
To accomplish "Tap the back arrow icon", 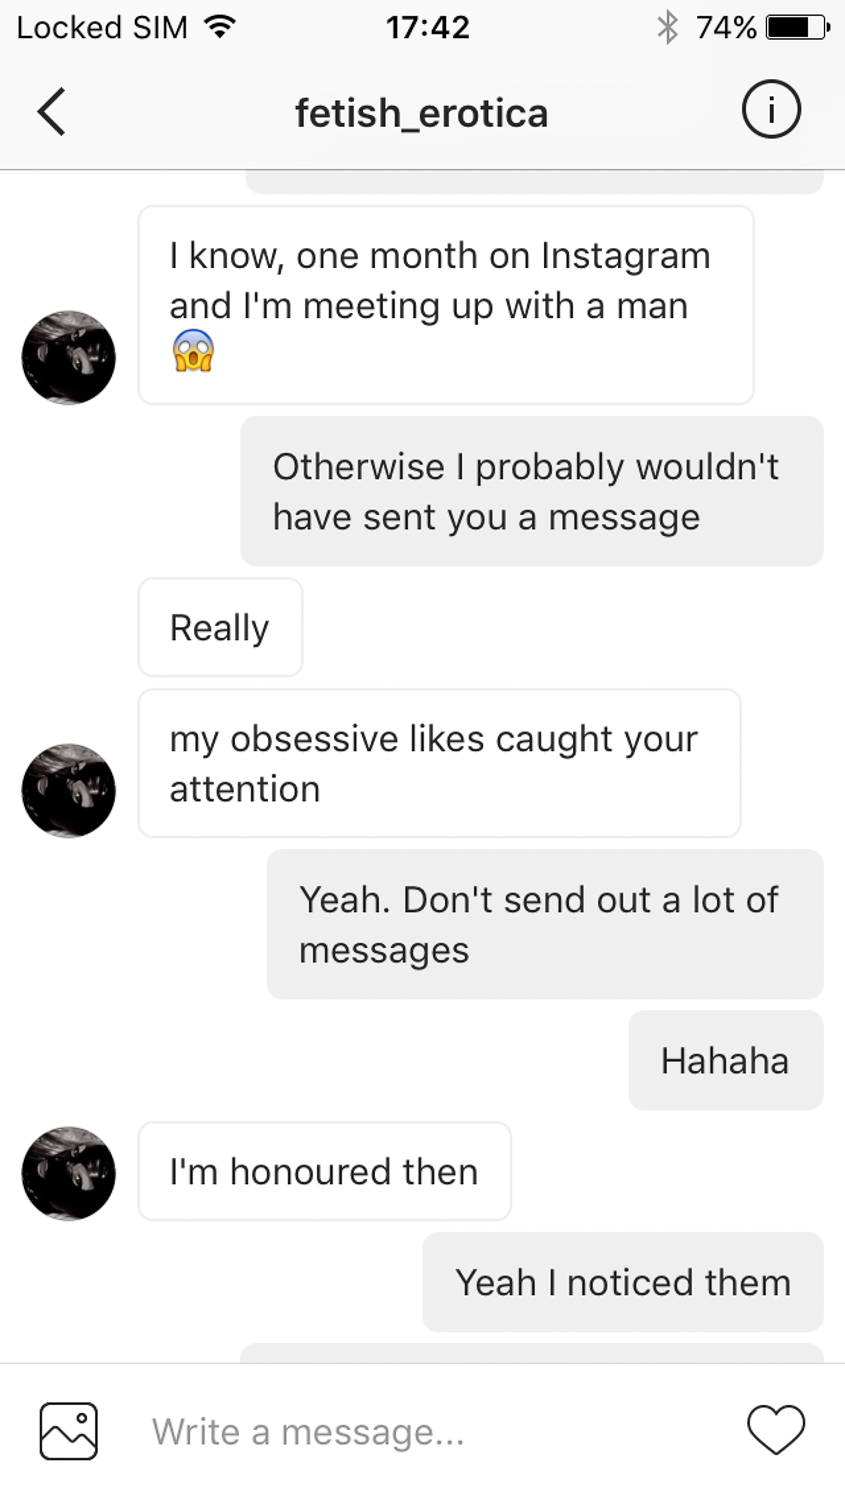I will tap(51, 111).
